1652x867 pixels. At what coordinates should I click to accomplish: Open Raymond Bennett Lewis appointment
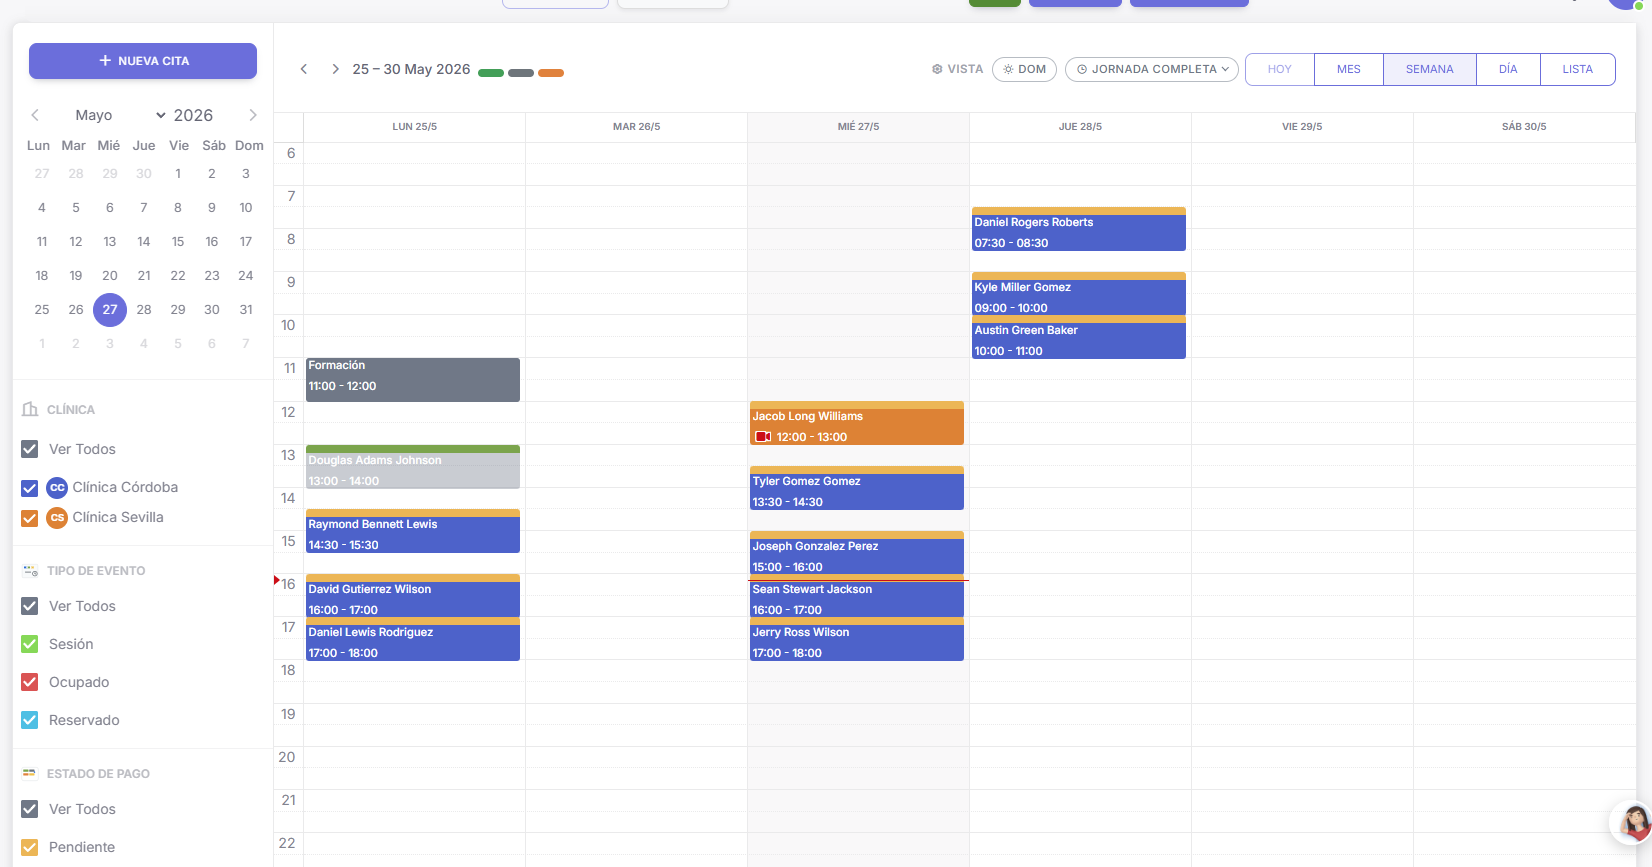coord(413,531)
